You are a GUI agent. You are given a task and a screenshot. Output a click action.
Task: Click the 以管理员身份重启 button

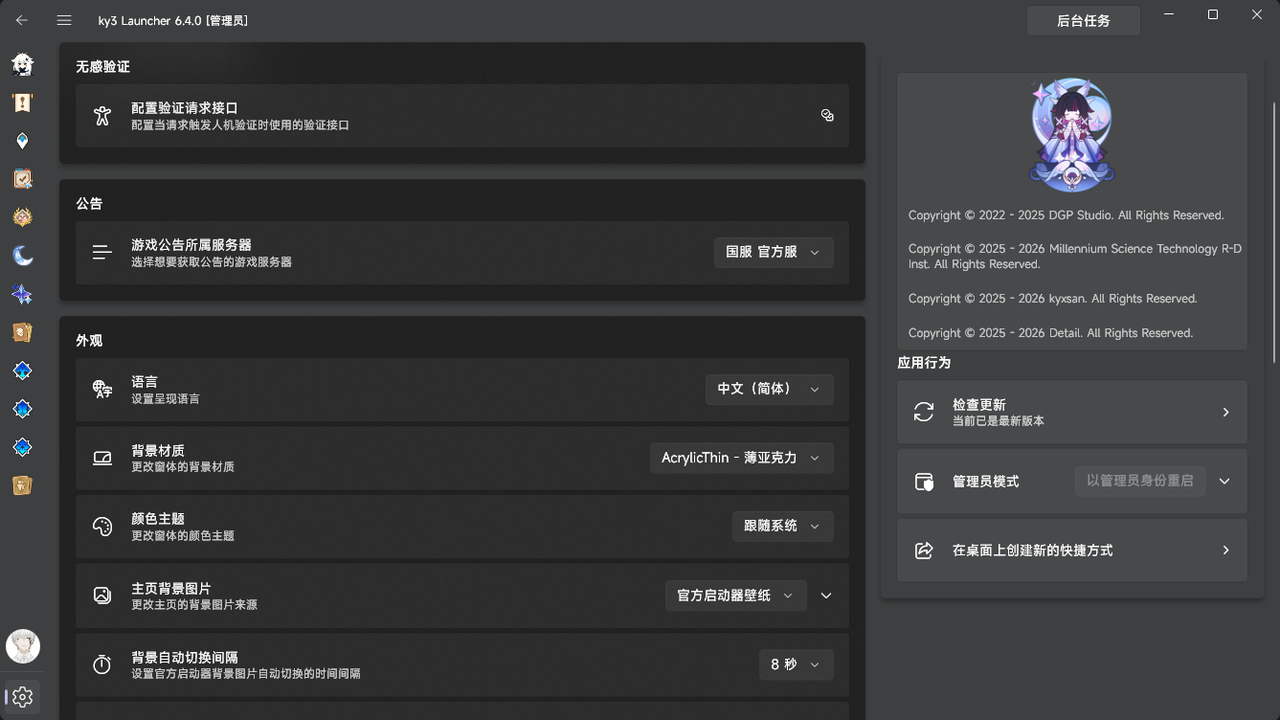click(1139, 480)
